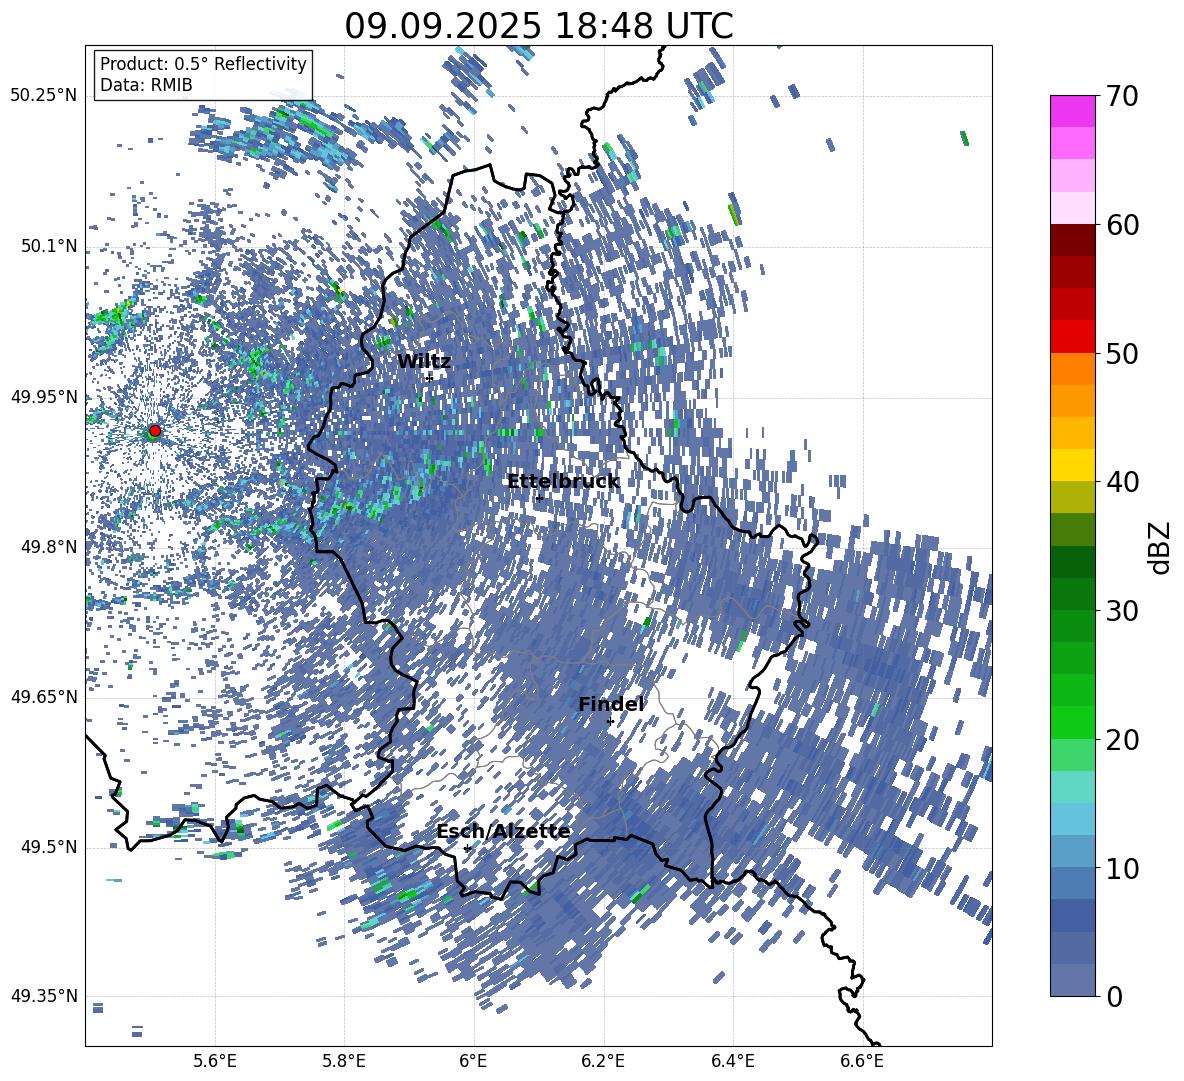Click the Ettelbruck city label
This screenshot has width=1184, height=1081.
pos(563,481)
